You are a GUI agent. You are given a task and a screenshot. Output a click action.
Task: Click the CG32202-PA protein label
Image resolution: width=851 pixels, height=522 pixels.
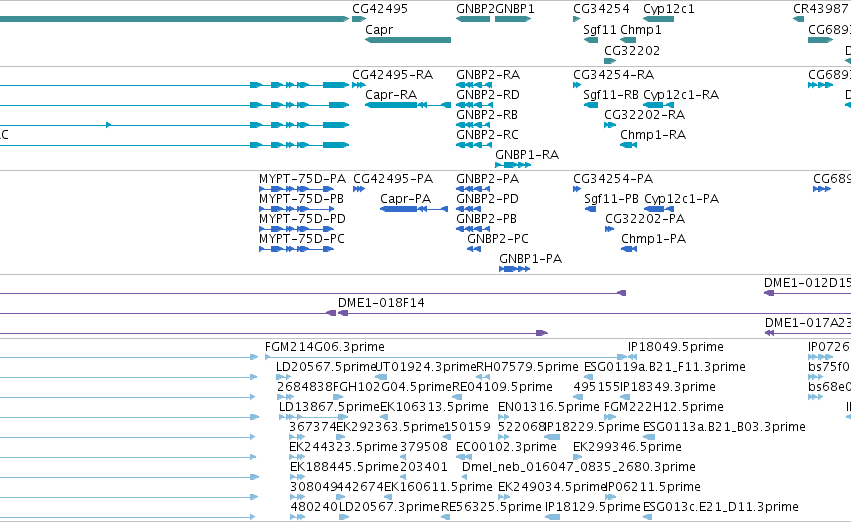(x=645, y=219)
